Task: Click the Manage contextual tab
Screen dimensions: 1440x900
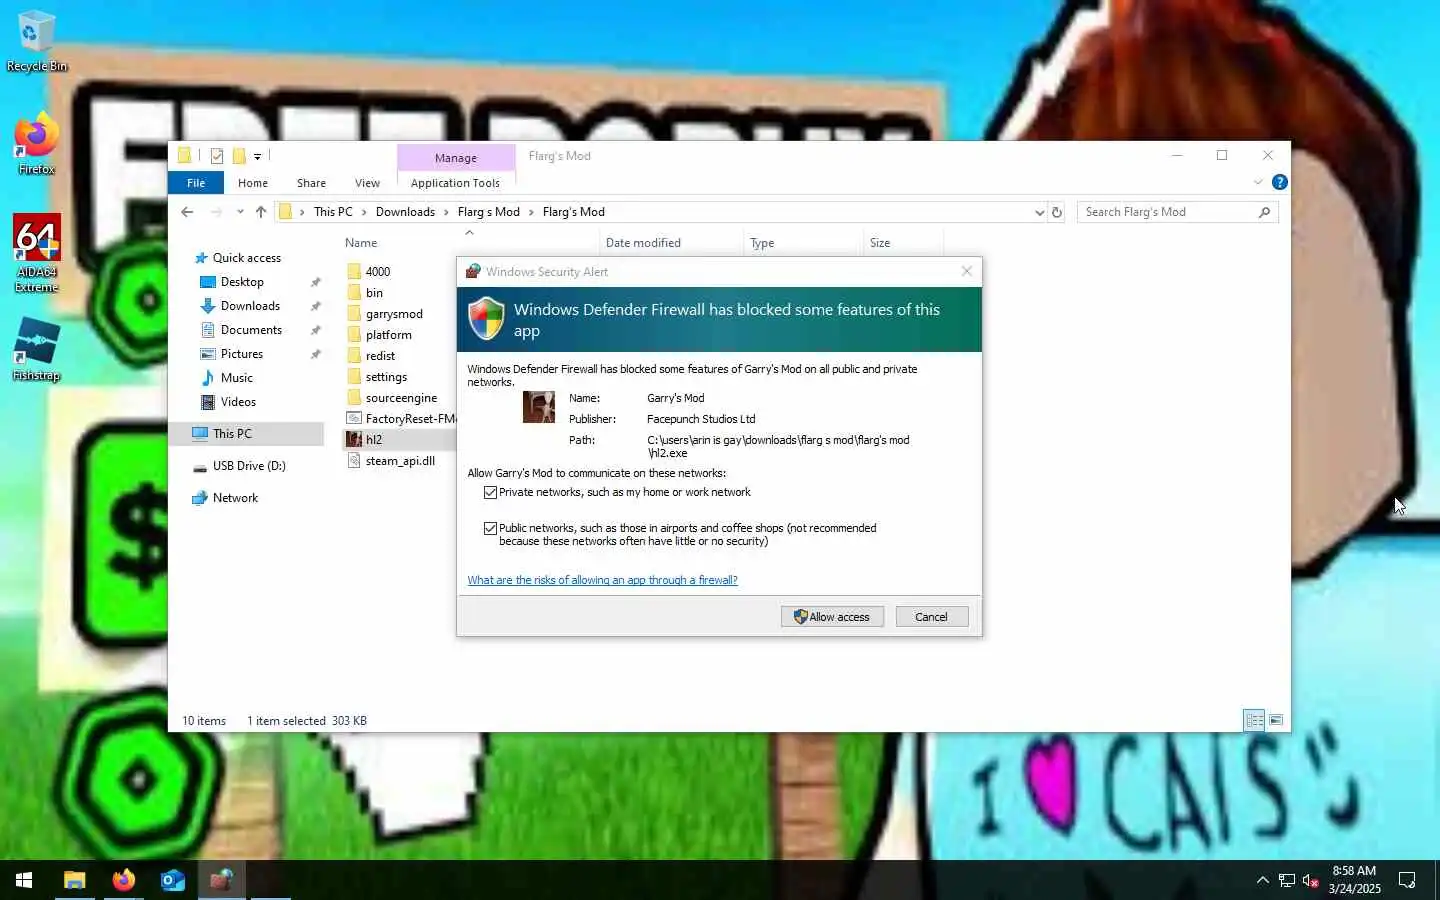Action: pyautogui.click(x=456, y=158)
